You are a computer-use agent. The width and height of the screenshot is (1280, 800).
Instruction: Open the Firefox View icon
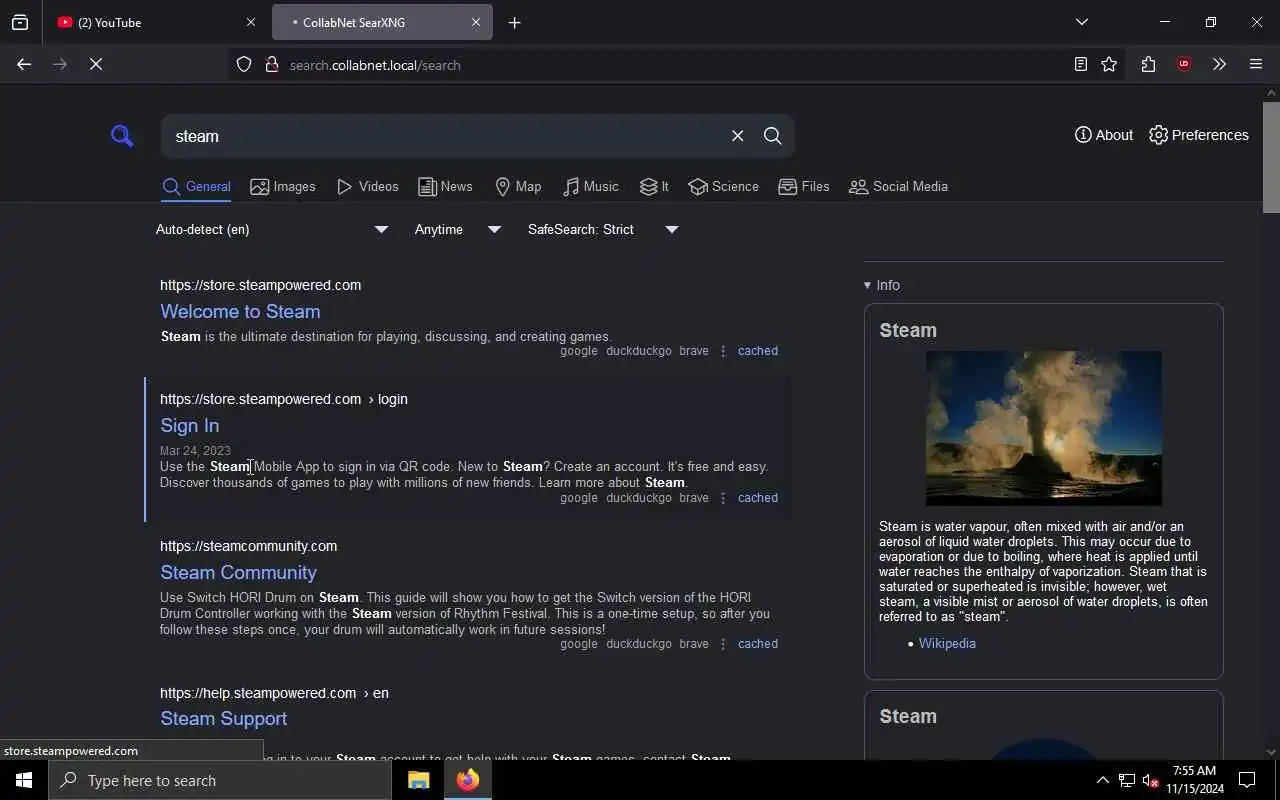click(20, 22)
